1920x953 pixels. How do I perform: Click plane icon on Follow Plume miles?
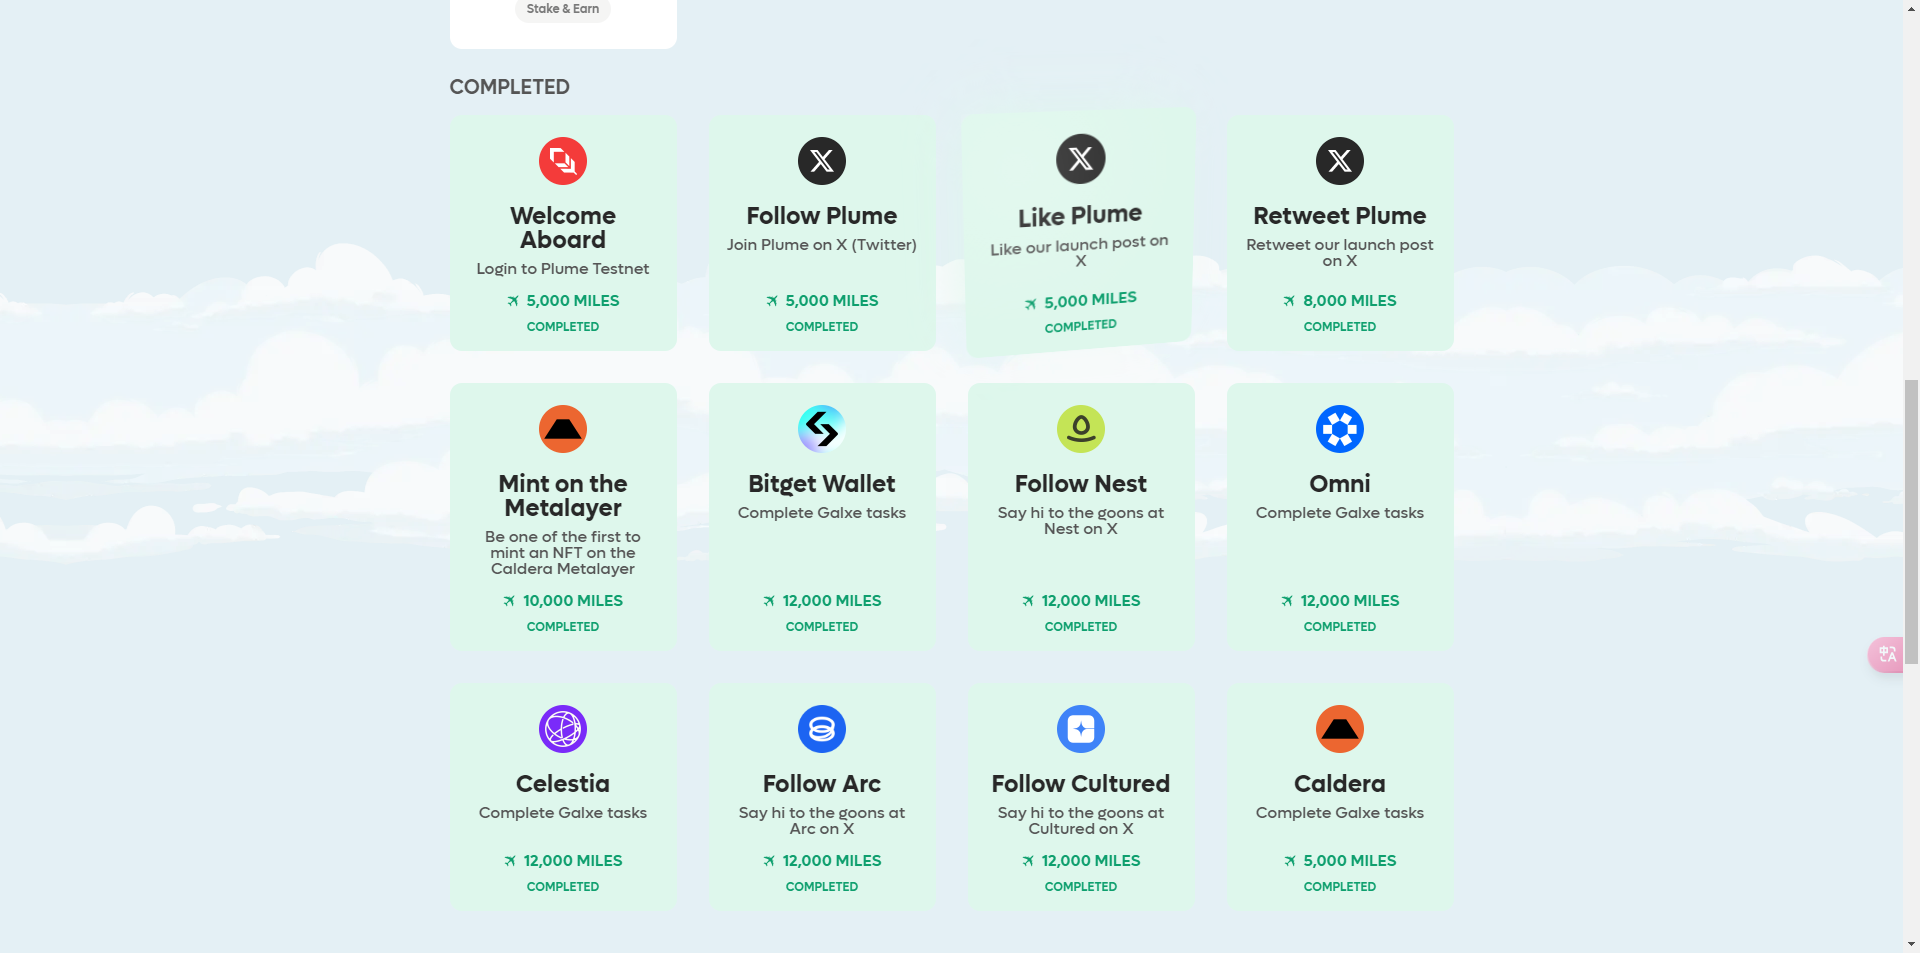coord(772,301)
